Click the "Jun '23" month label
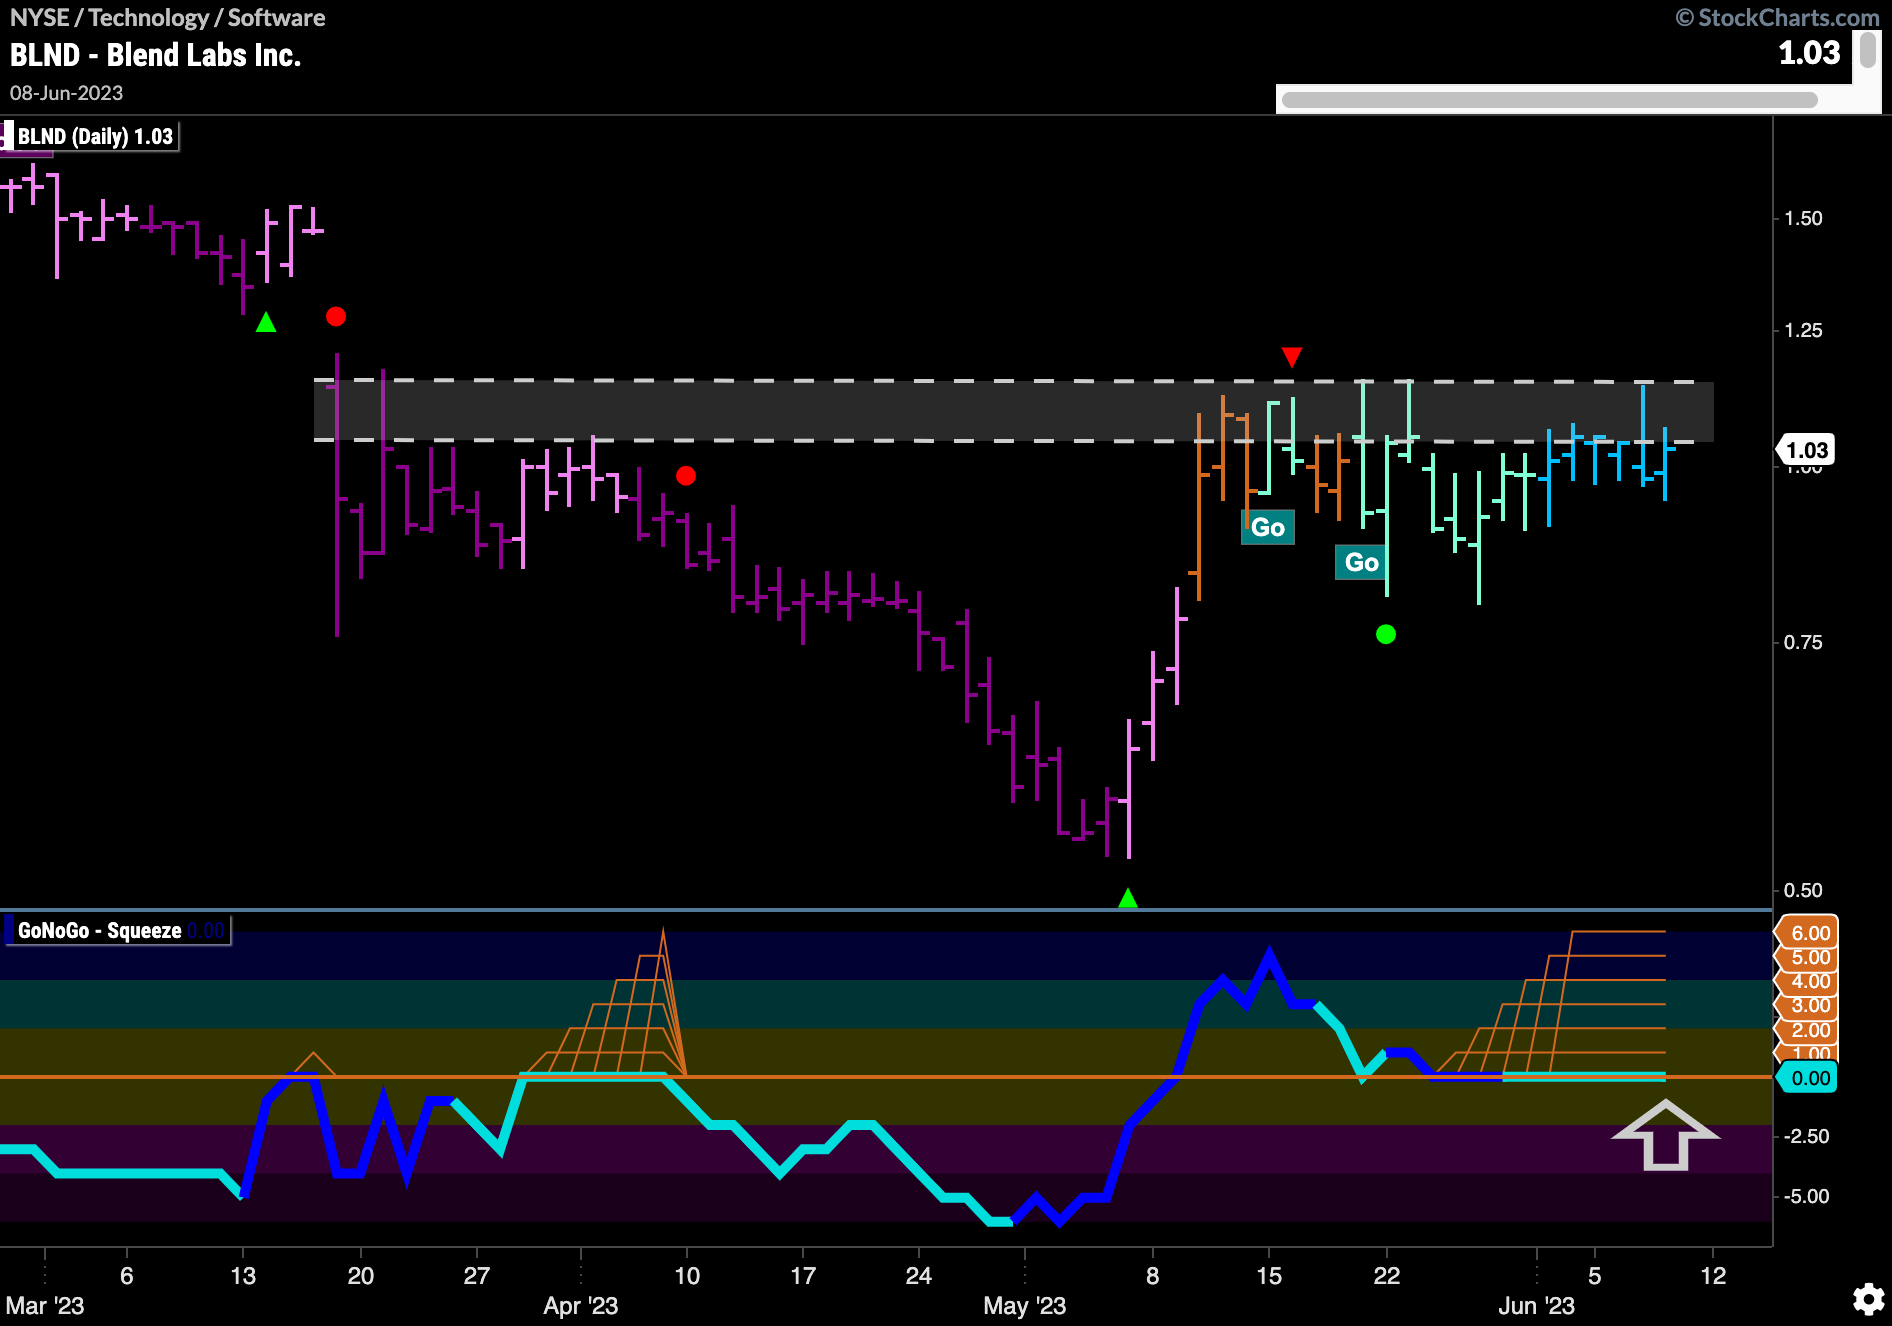The image size is (1892, 1326). coord(1536,1306)
